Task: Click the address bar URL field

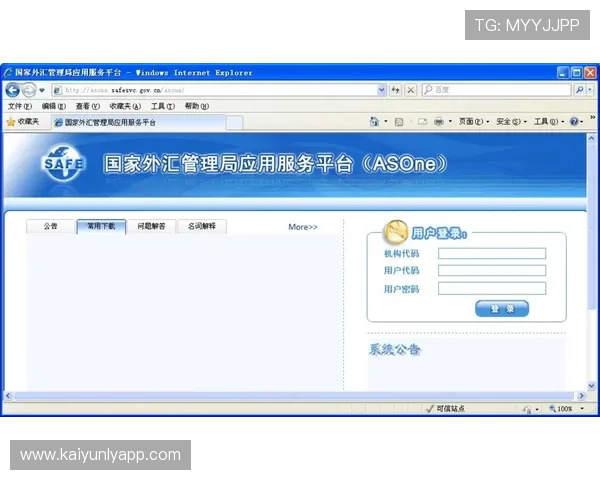Action: pos(214,90)
